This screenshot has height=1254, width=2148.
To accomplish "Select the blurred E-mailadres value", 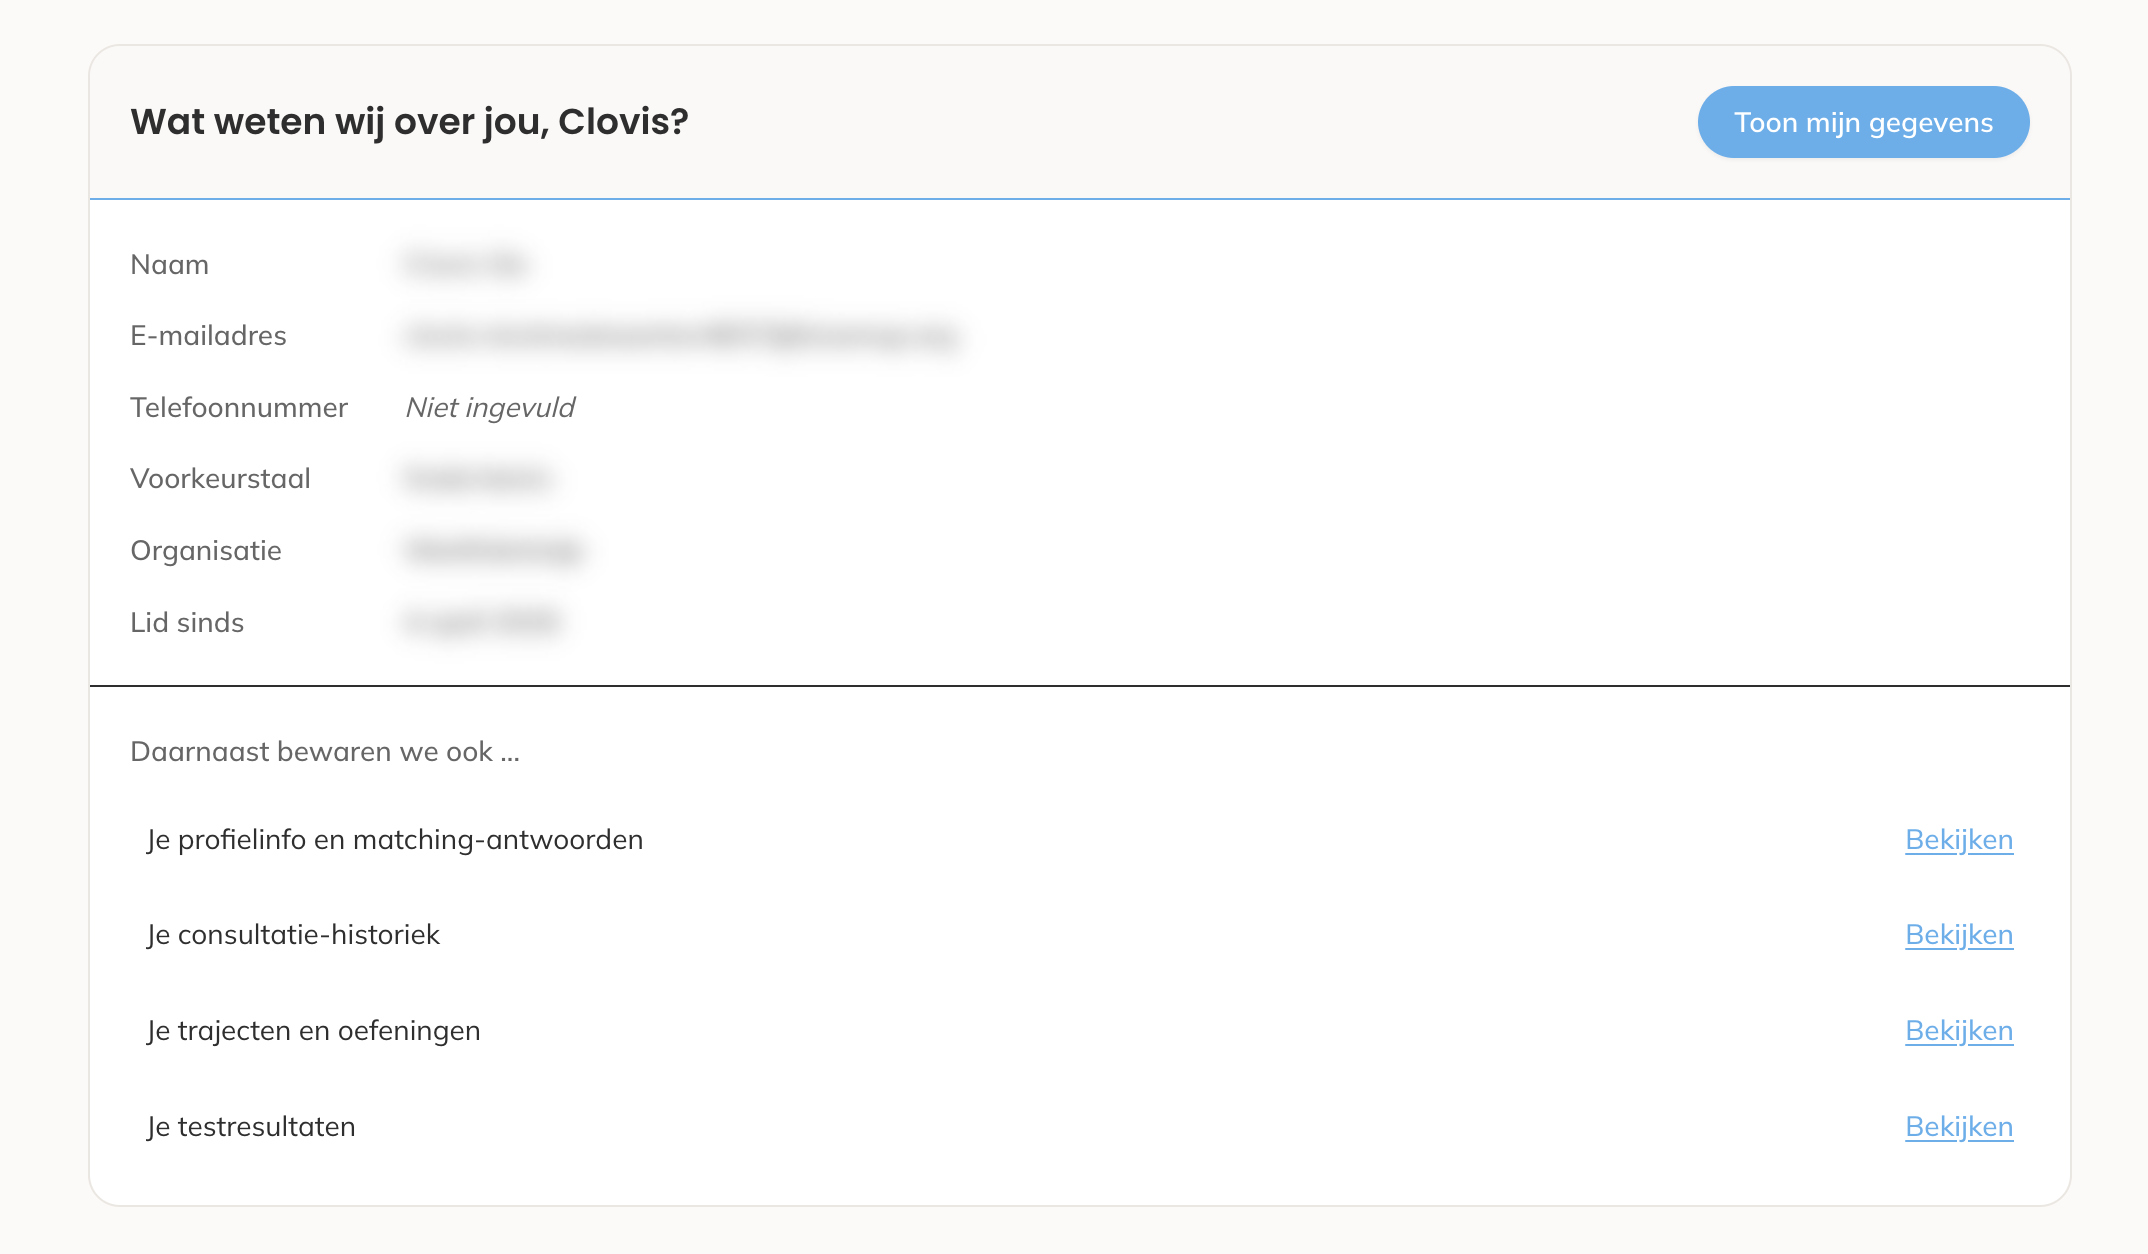I will click(683, 336).
